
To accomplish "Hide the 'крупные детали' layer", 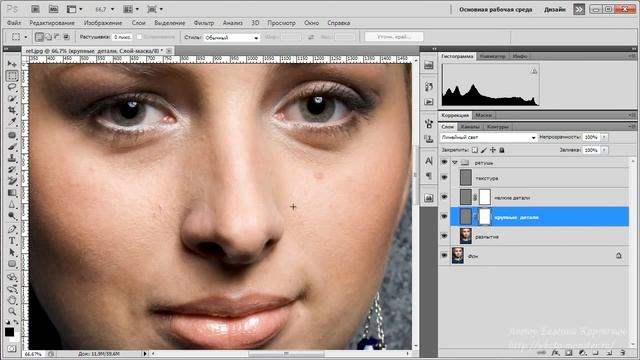I will pos(444,216).
